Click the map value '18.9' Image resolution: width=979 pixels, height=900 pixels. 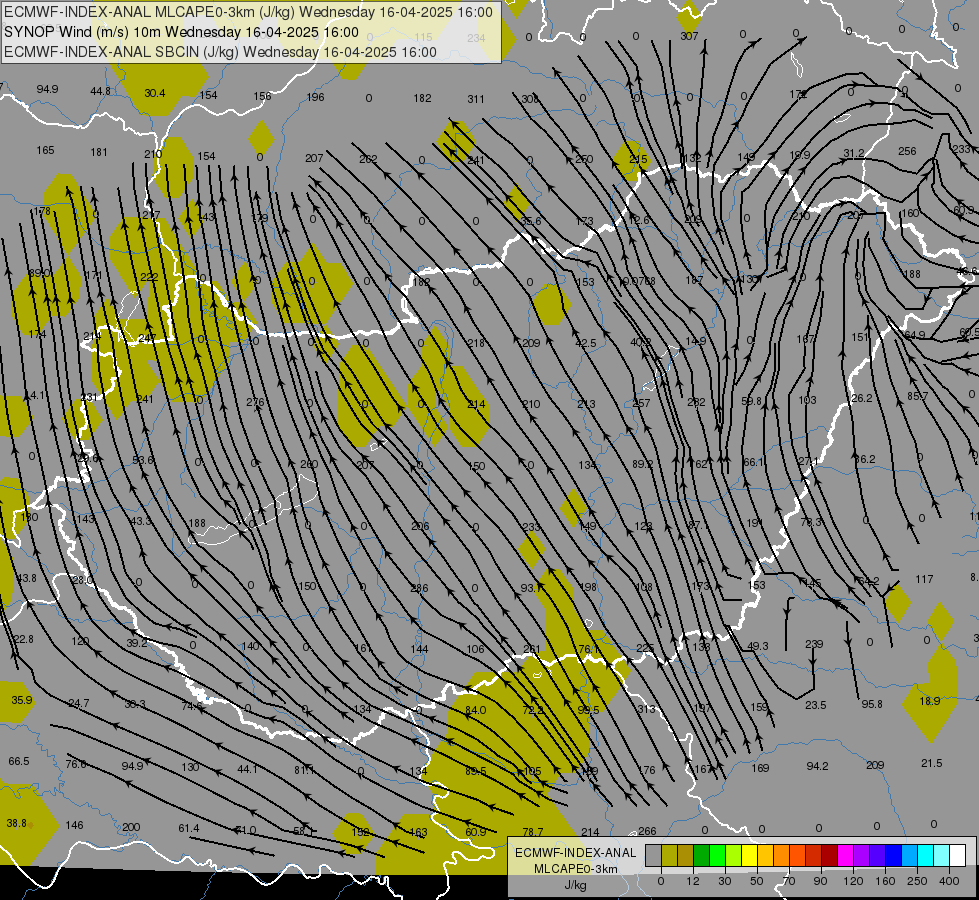coord(930,701)
